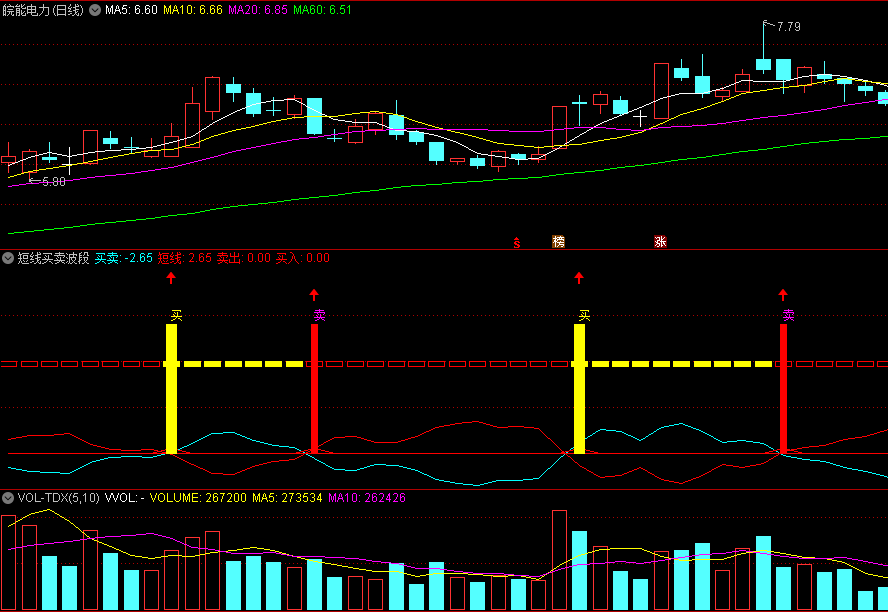Click the MA5: 6.60 indicator value
This screenshot has height=612, width=888.
pos(131,10)
